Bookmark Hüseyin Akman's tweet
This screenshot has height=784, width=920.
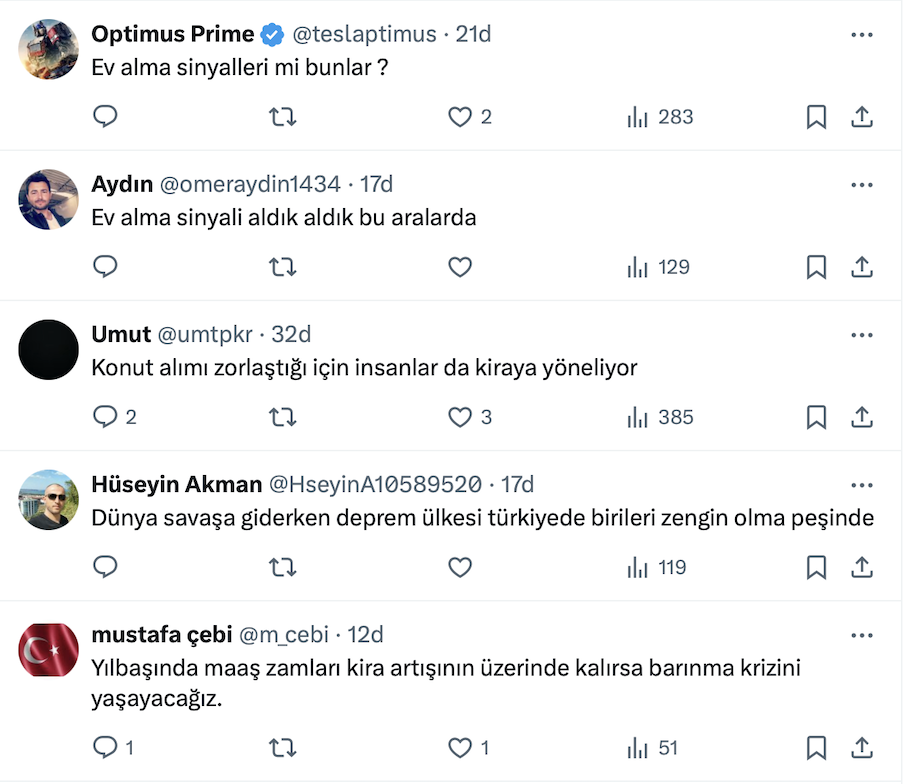click(816, 567)
